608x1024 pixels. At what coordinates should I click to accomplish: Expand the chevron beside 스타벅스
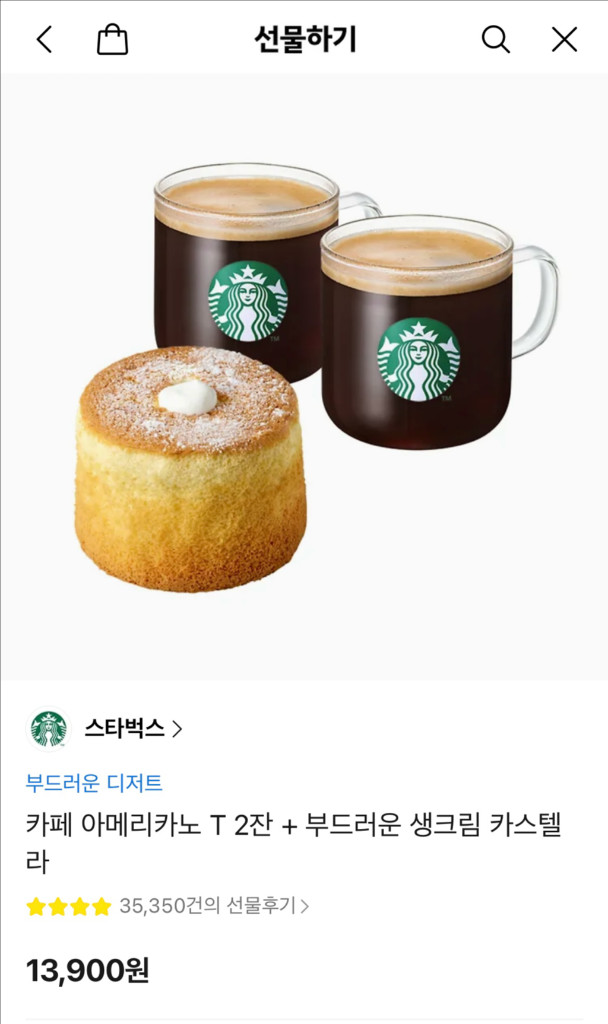click(x=176, y=729)
